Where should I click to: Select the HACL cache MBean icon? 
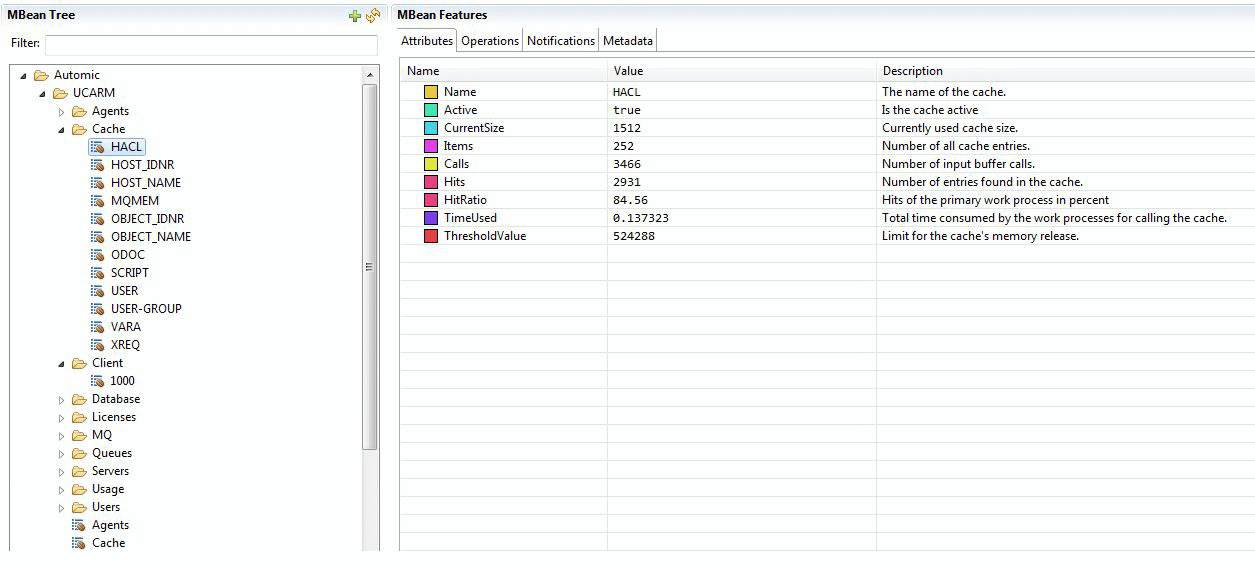click(x=98, y=147)
